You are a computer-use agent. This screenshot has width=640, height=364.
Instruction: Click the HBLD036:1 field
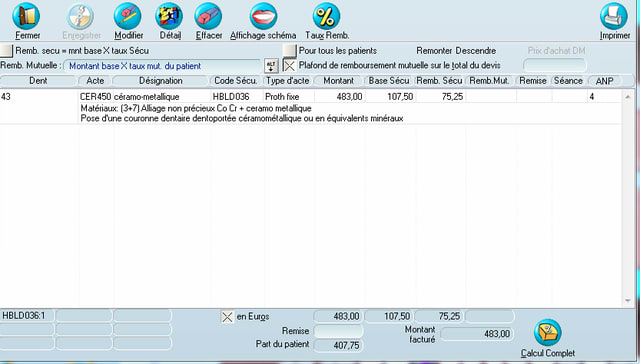27,316
